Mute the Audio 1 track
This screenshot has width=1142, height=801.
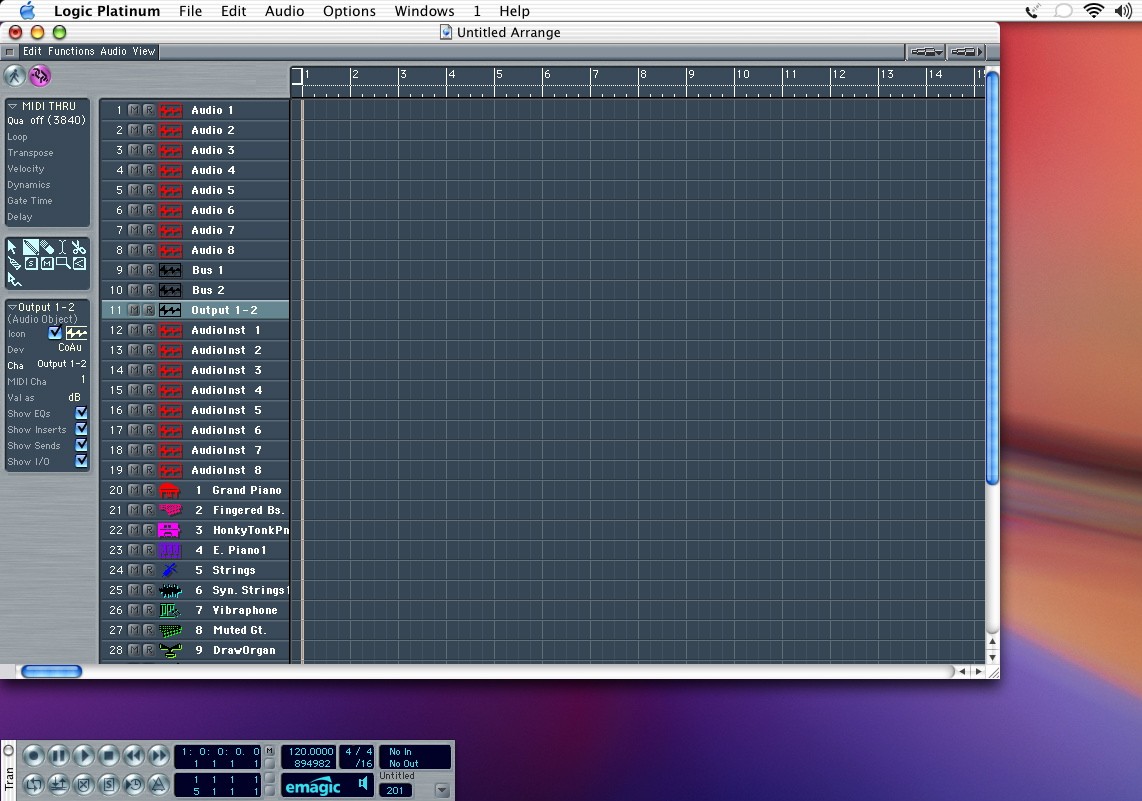click(x=134, y=110)
